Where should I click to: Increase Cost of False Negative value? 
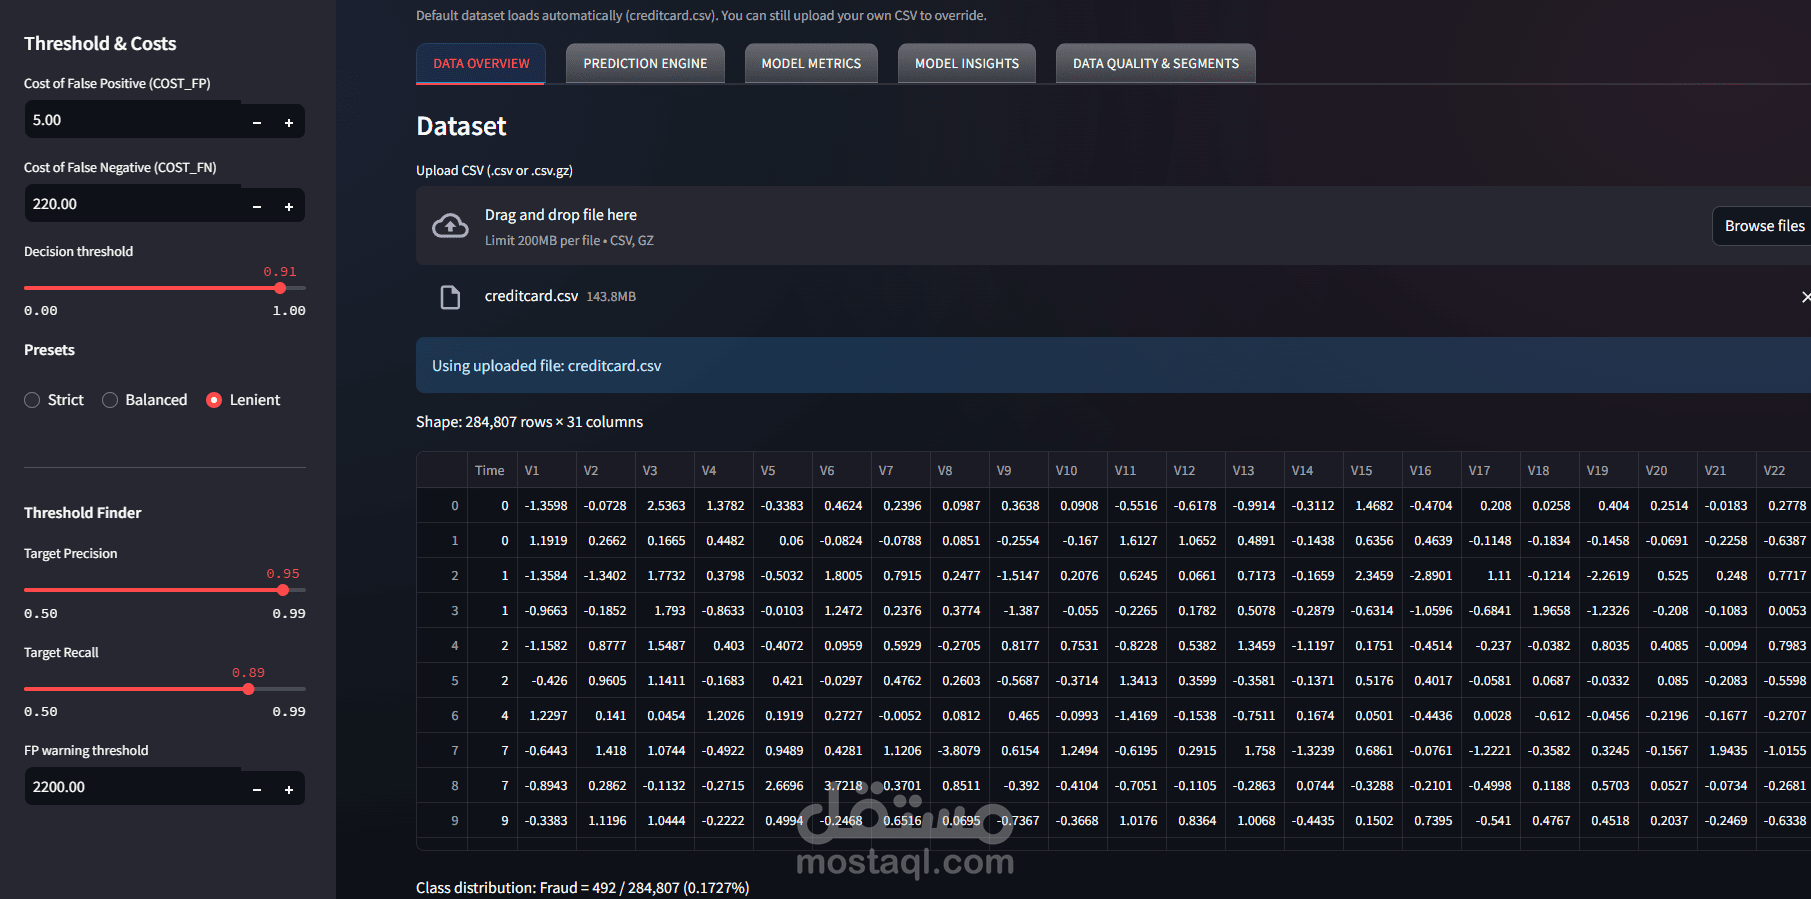[289, 206]
